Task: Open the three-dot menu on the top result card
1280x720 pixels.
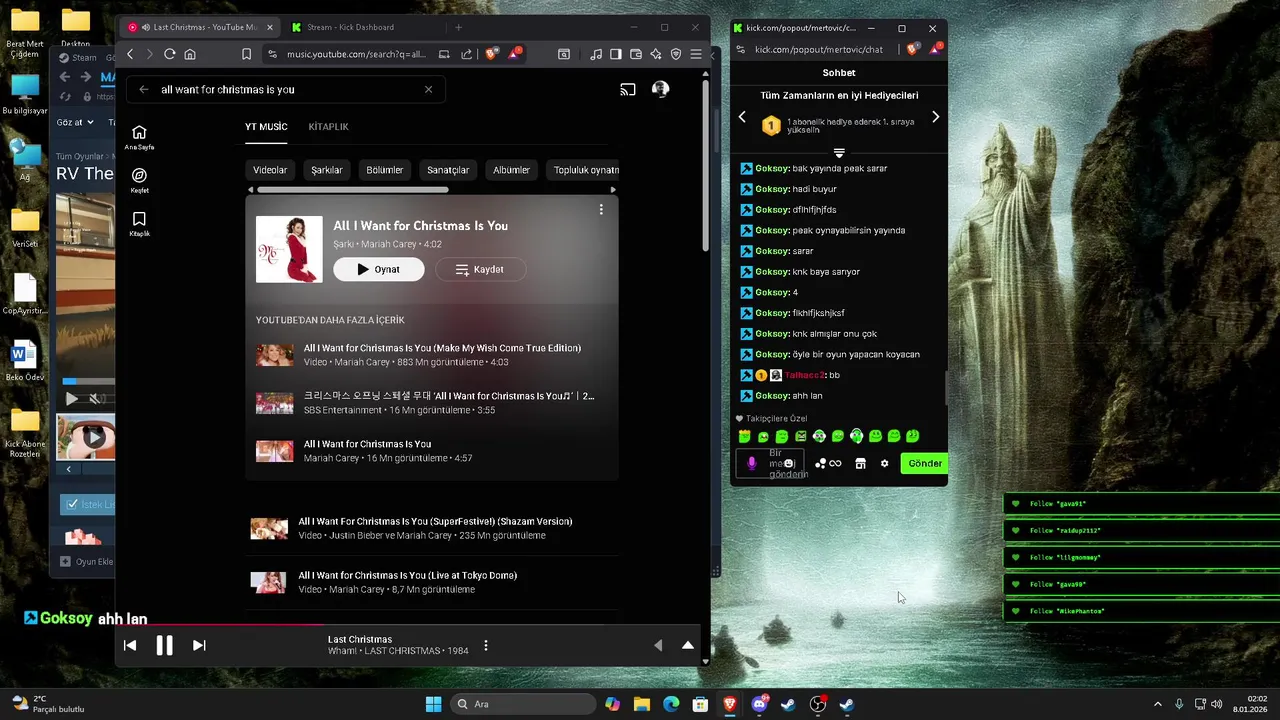Action: [601, 209]
